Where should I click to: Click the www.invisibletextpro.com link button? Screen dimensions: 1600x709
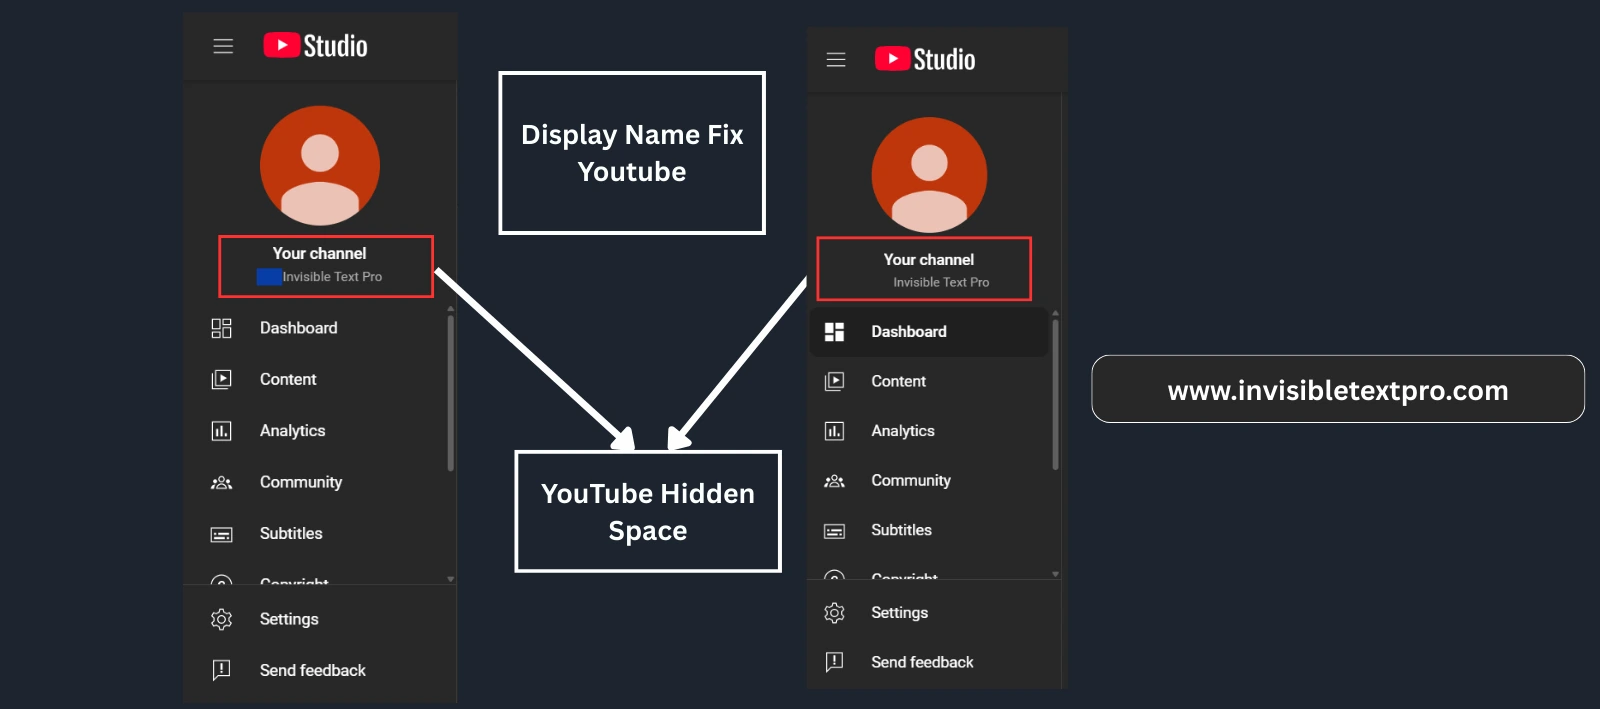pos(1337,390)
